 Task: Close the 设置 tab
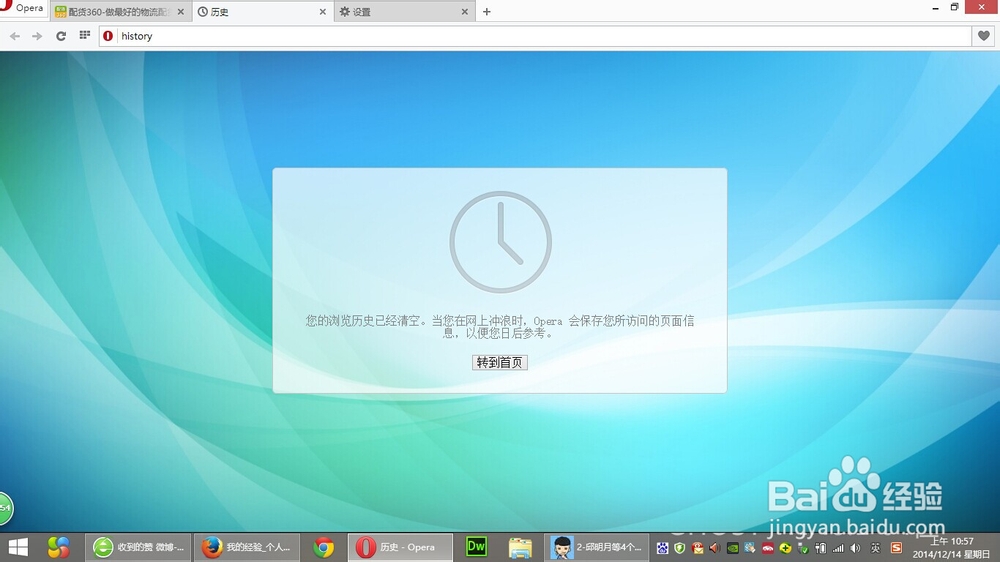pos(465,11)
